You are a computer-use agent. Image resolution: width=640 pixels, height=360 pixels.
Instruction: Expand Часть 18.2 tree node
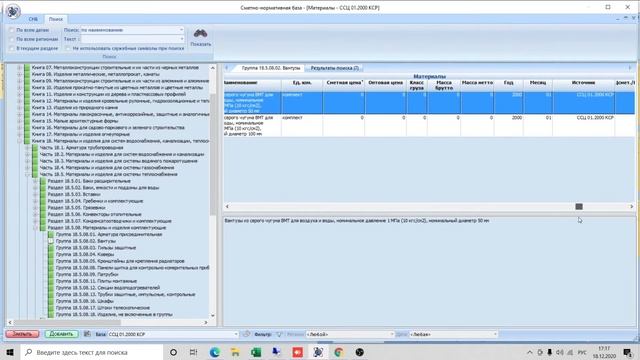click(x=27, y=154)
